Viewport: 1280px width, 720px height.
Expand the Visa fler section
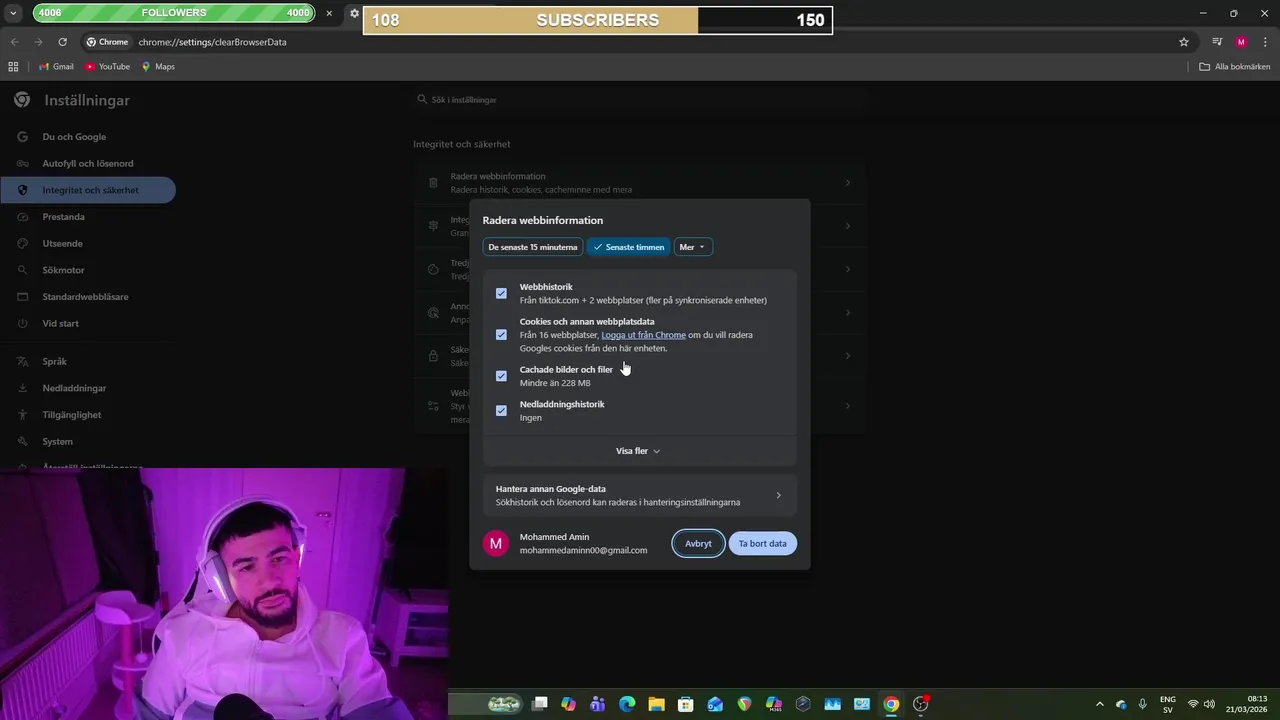(638, 451)
